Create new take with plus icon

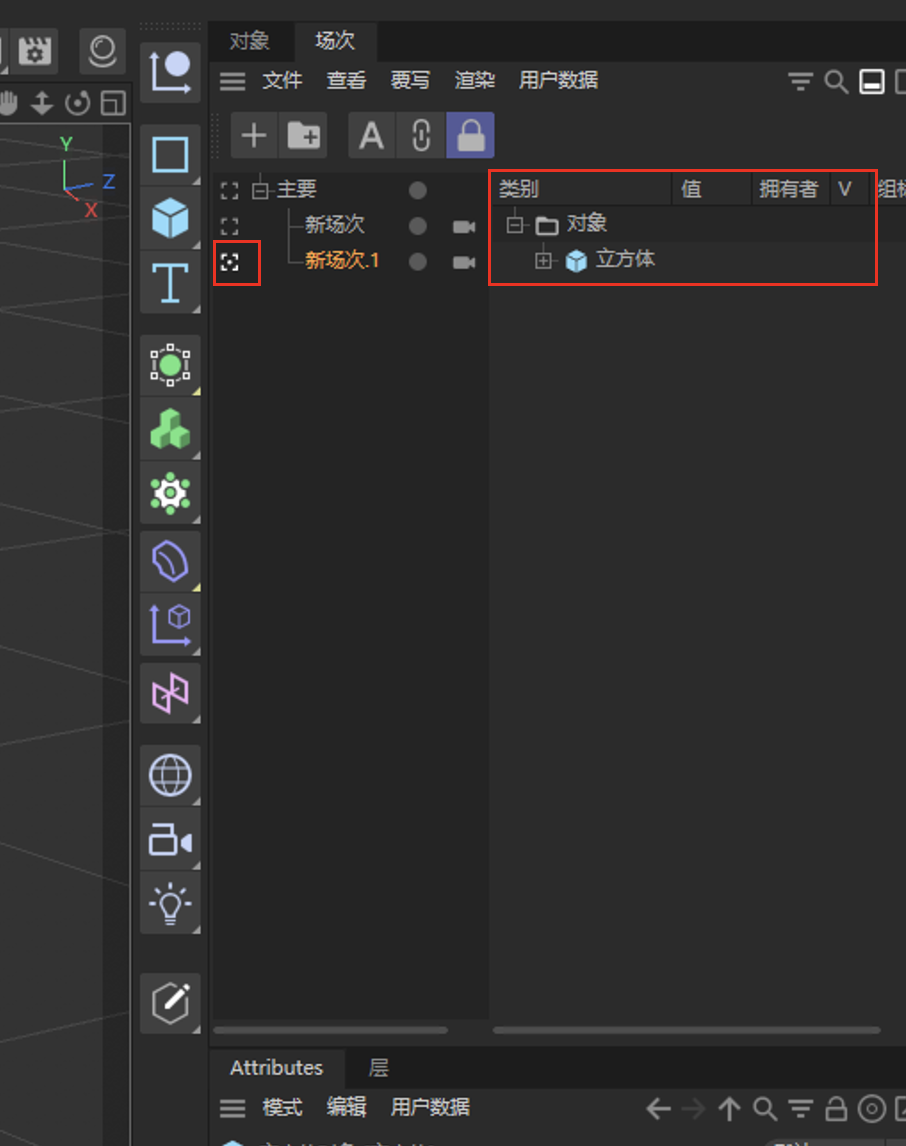coord(255,136)
